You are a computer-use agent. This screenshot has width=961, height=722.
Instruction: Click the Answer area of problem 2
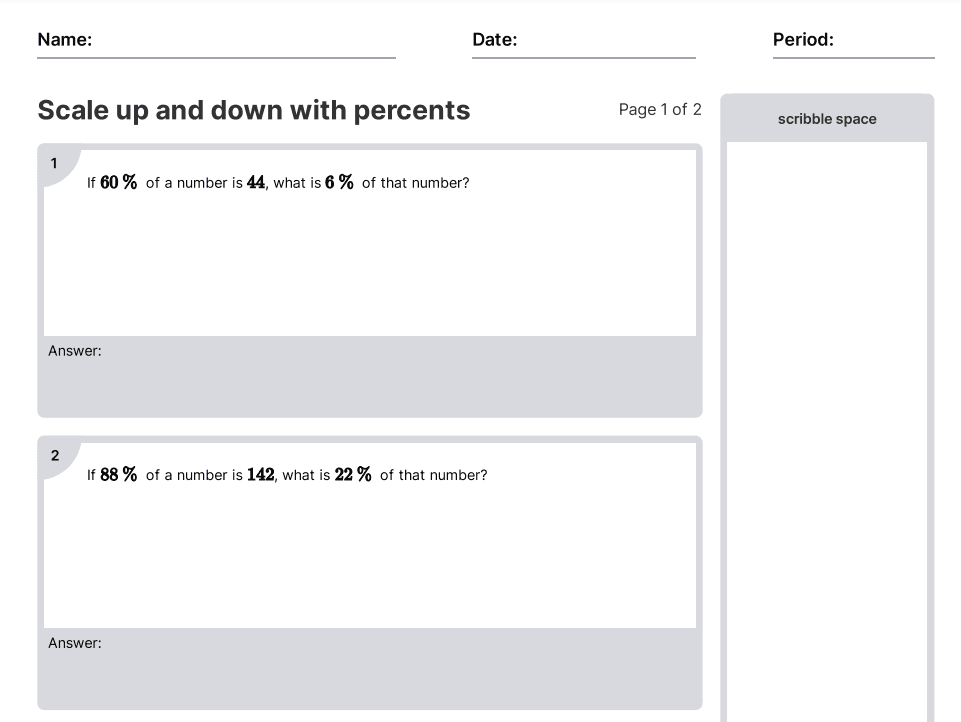[370, 669]
